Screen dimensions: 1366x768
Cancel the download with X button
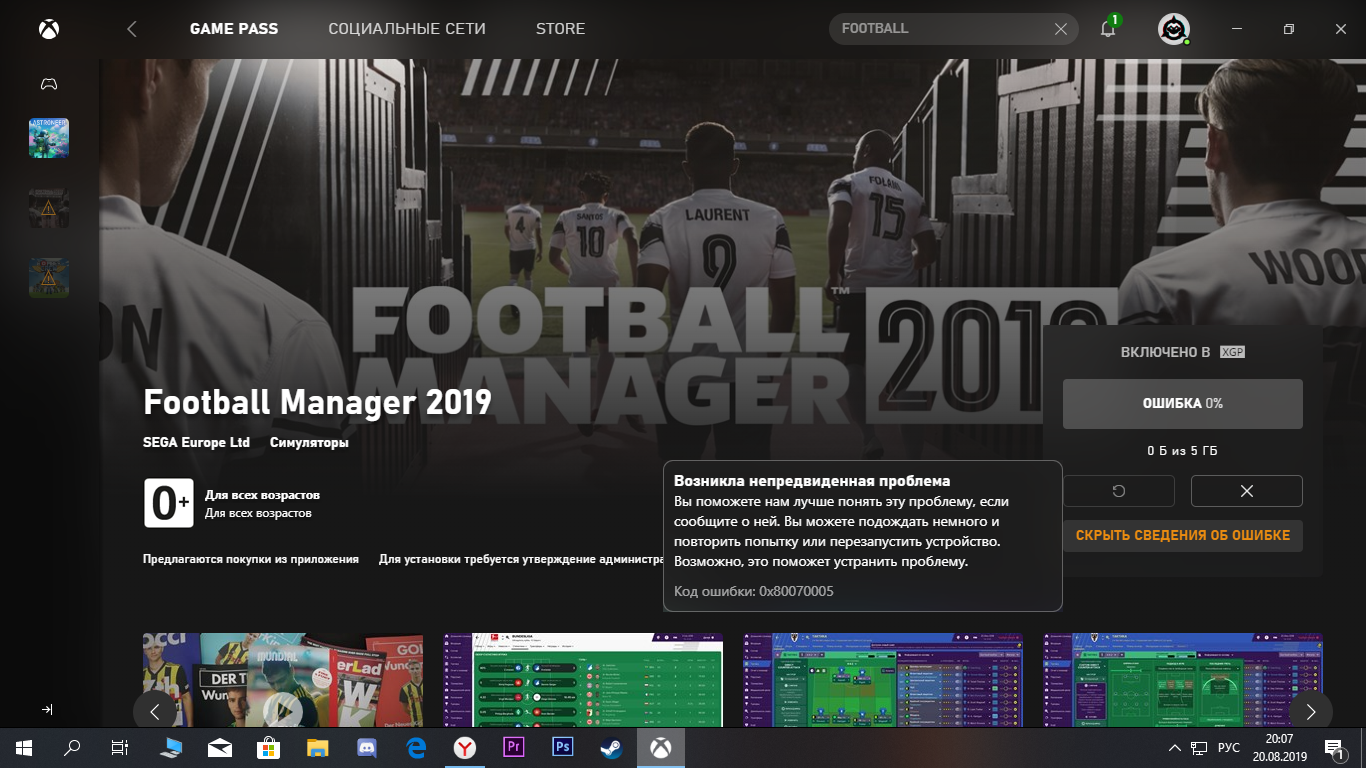click(x=1246, y=491)
